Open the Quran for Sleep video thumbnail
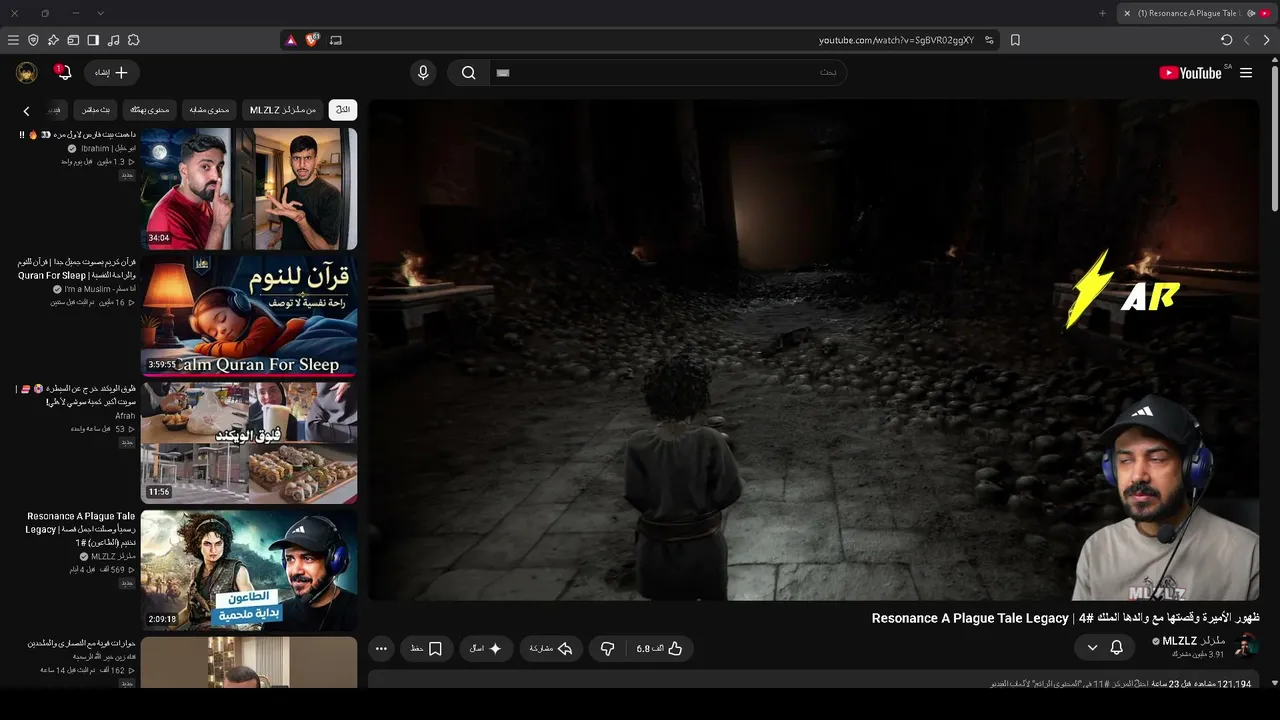Viewport: 1280px width, 720px height. point(249,316)
